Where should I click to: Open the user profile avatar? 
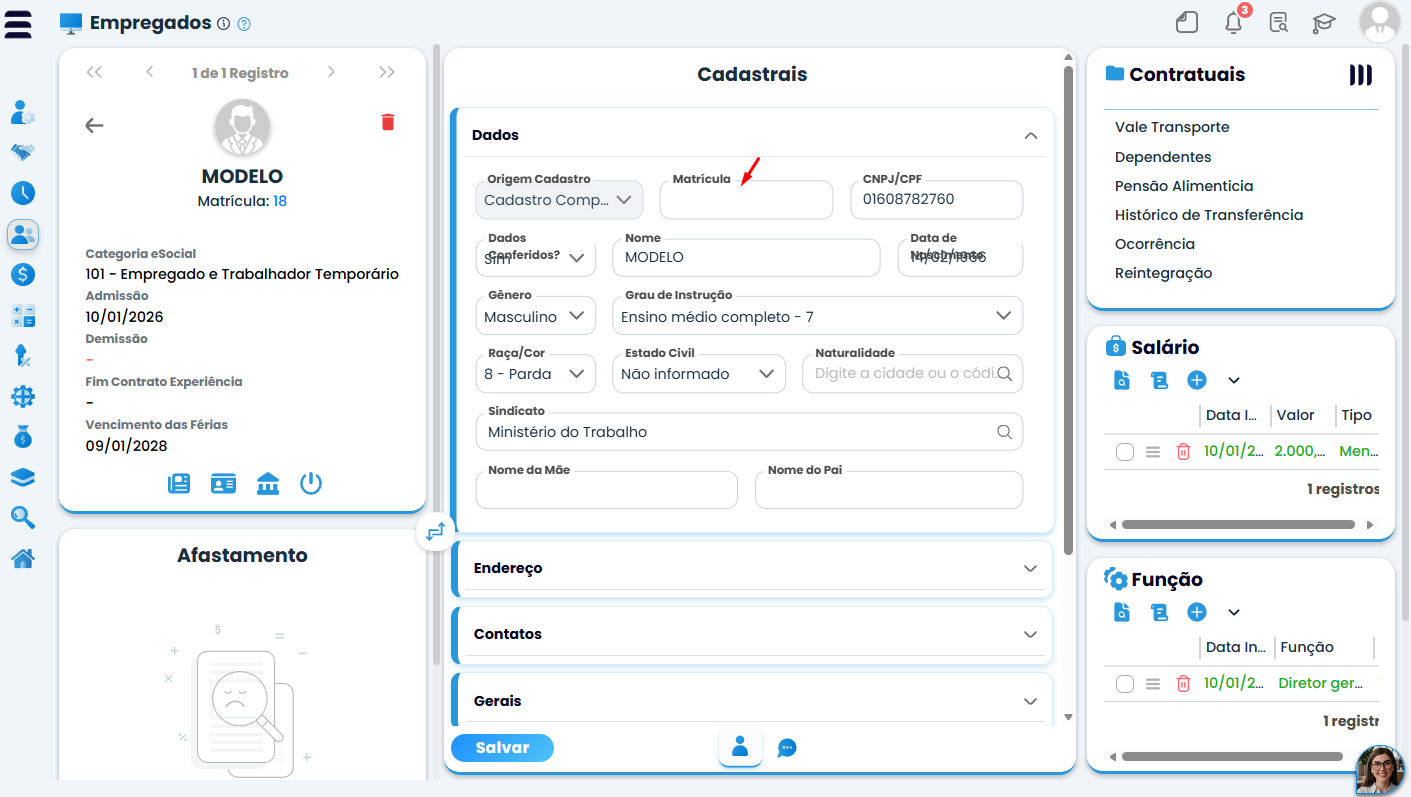[1379, 22]
